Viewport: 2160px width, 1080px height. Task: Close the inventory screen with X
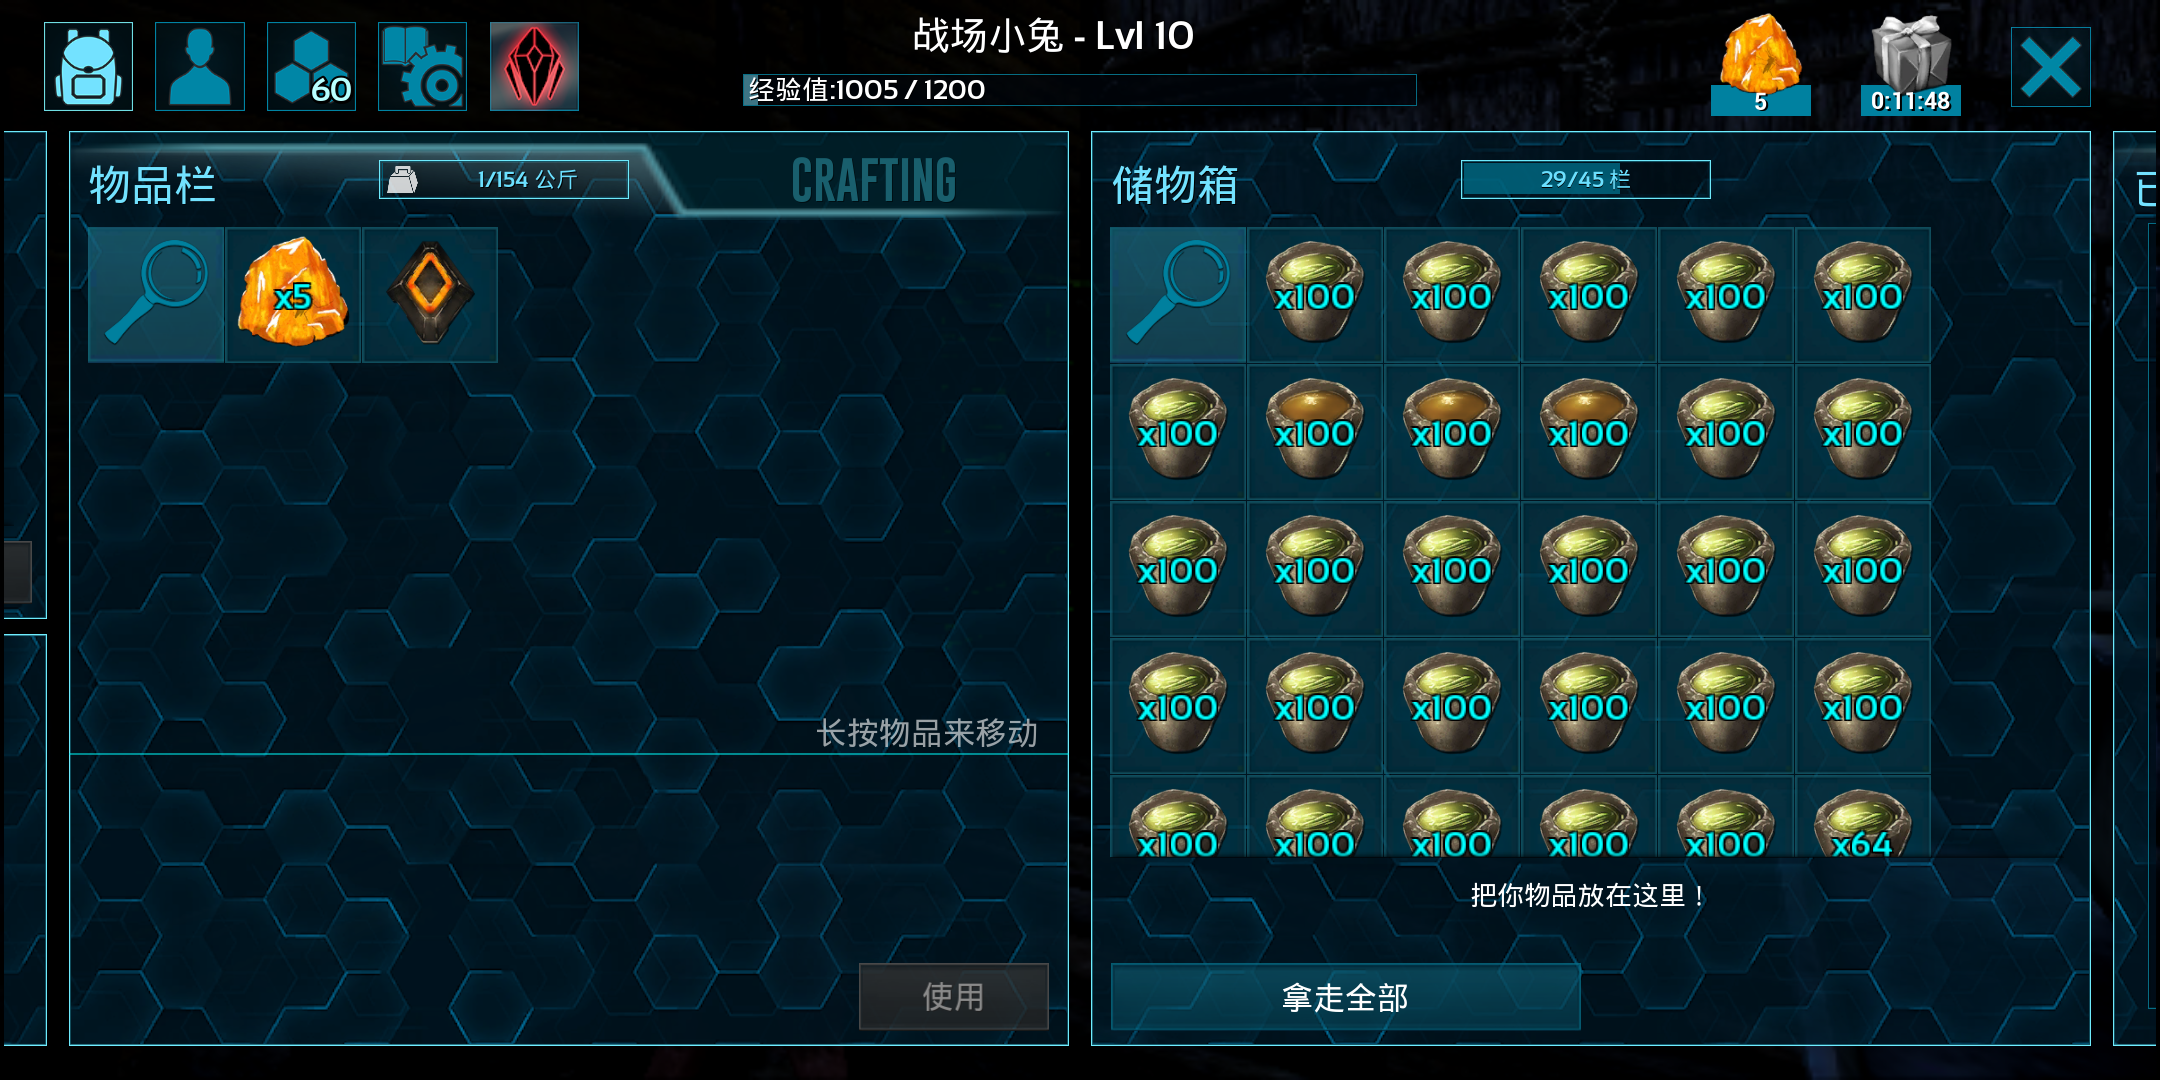click(2051, 67)
